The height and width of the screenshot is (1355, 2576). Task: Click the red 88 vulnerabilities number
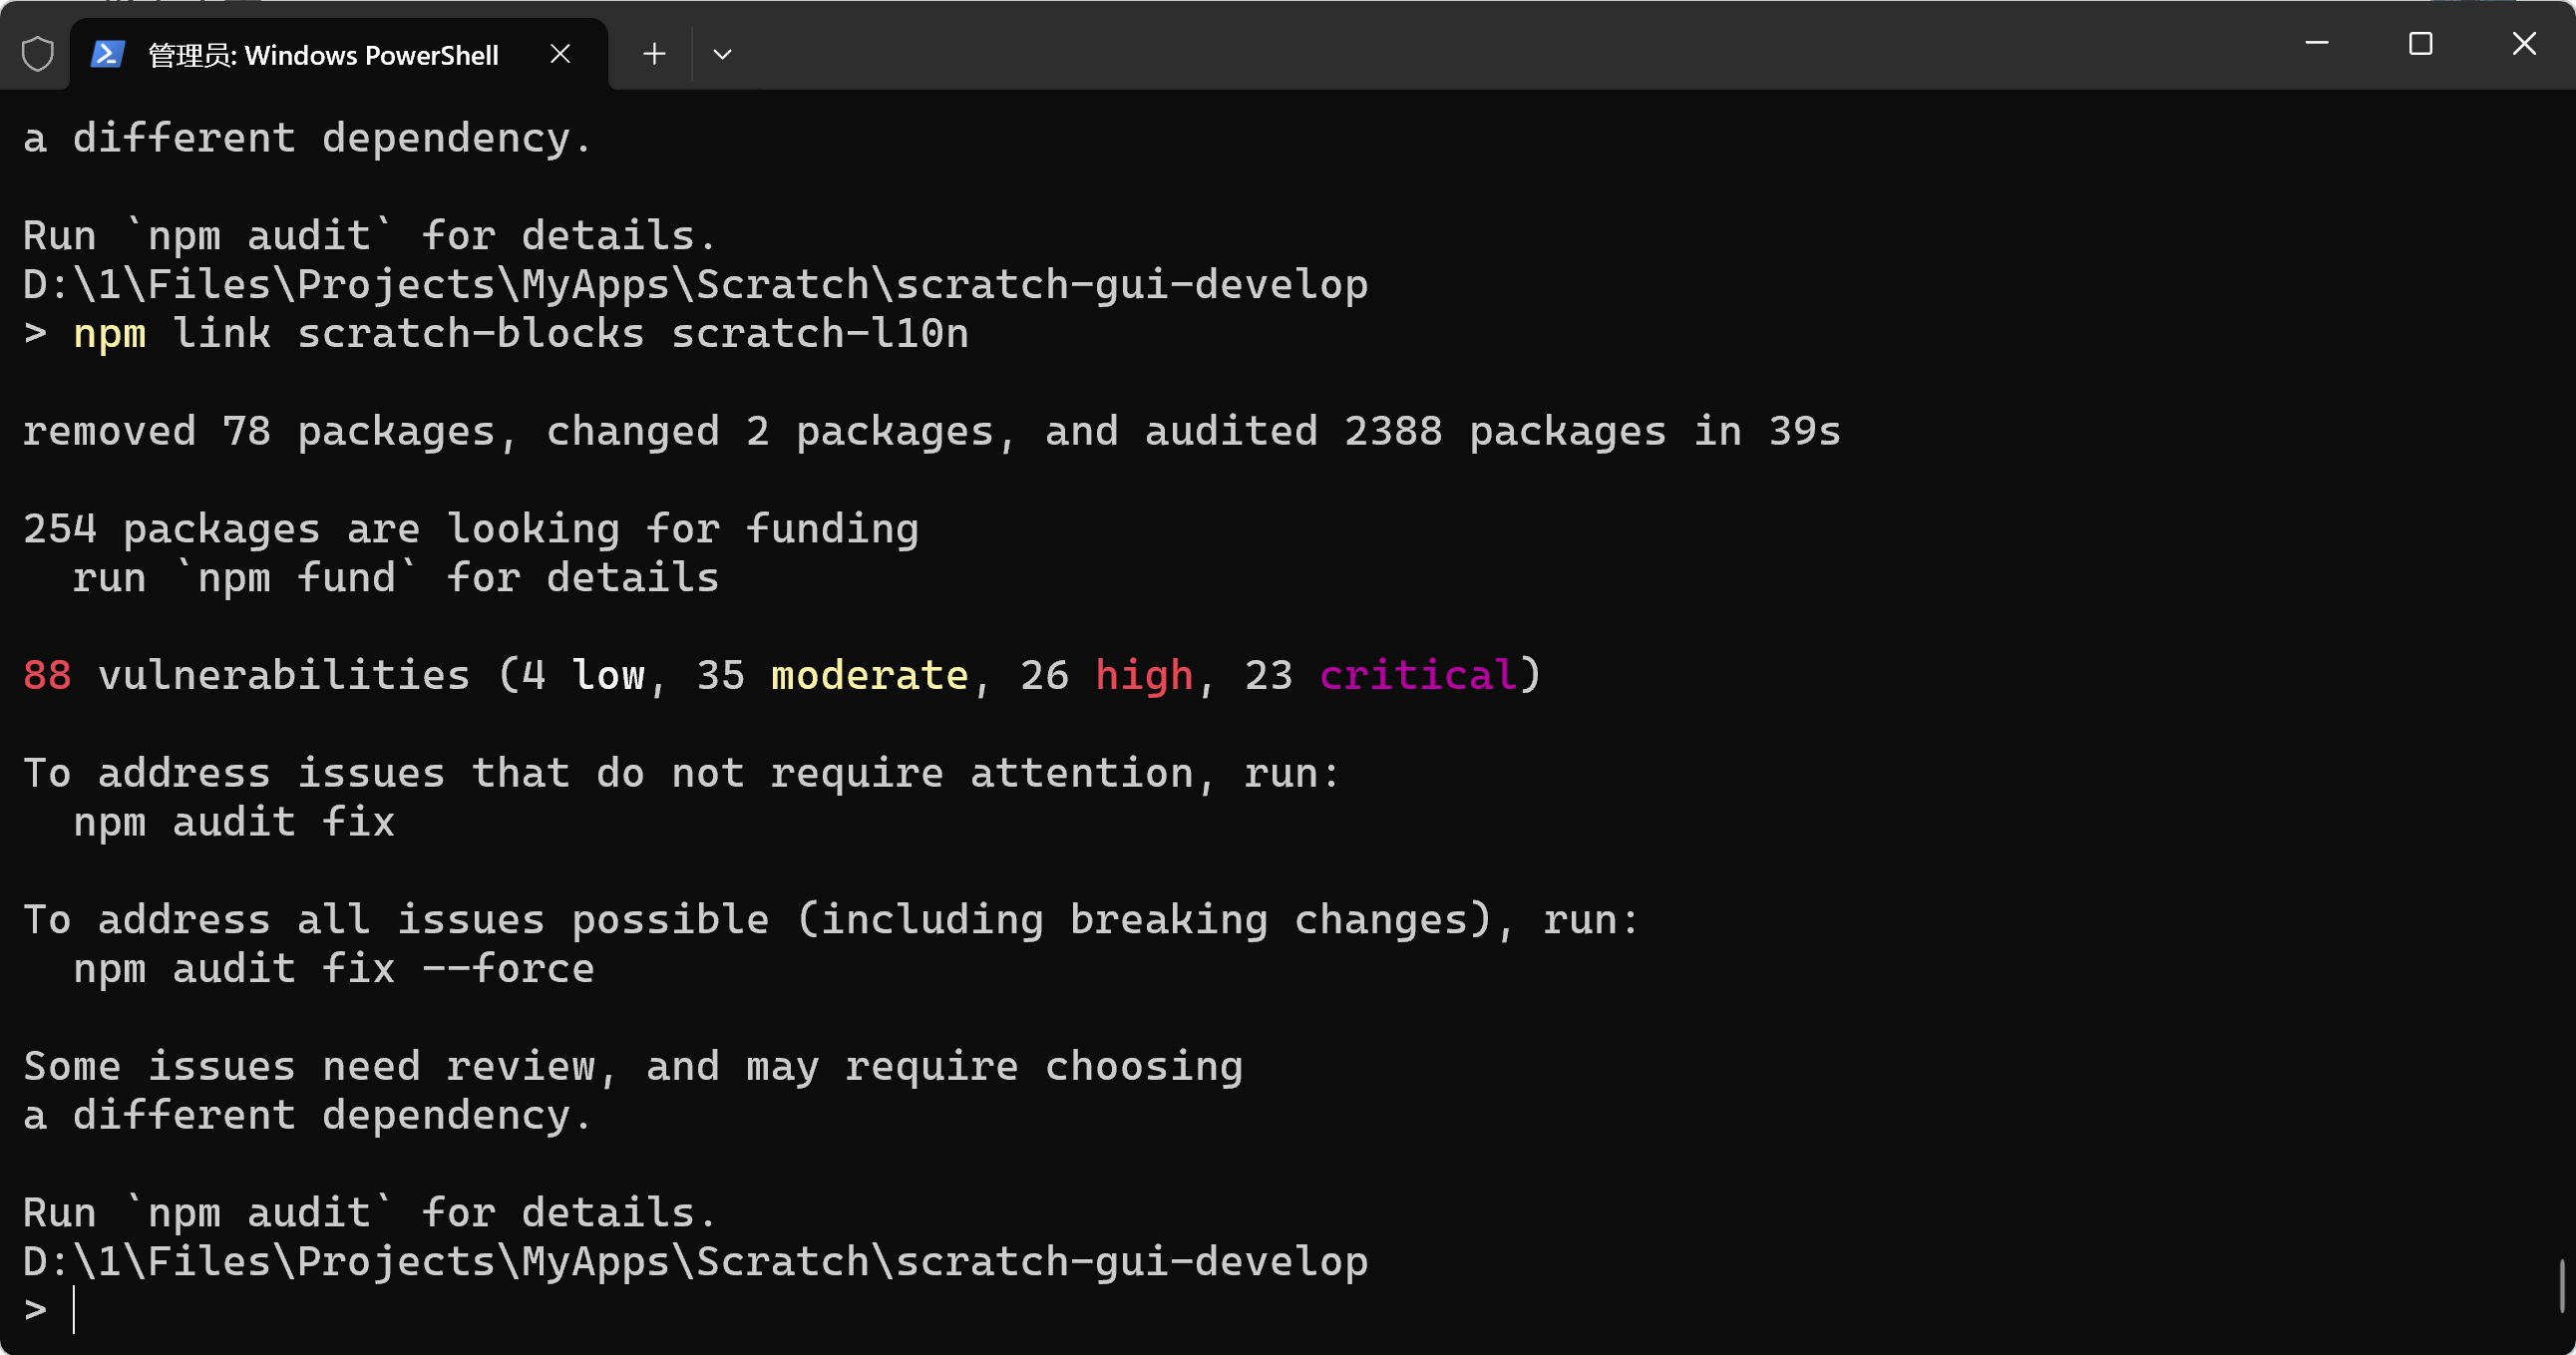(x=47, y=676)
